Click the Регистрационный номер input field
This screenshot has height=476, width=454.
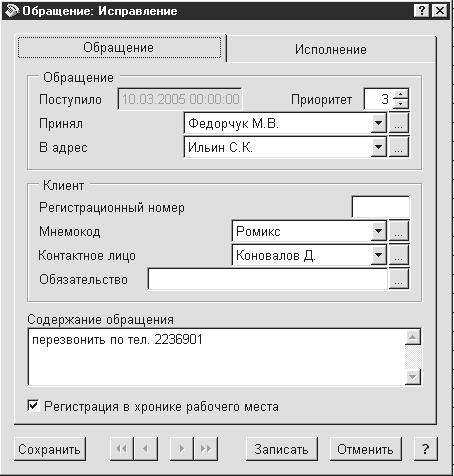[381, 207]
